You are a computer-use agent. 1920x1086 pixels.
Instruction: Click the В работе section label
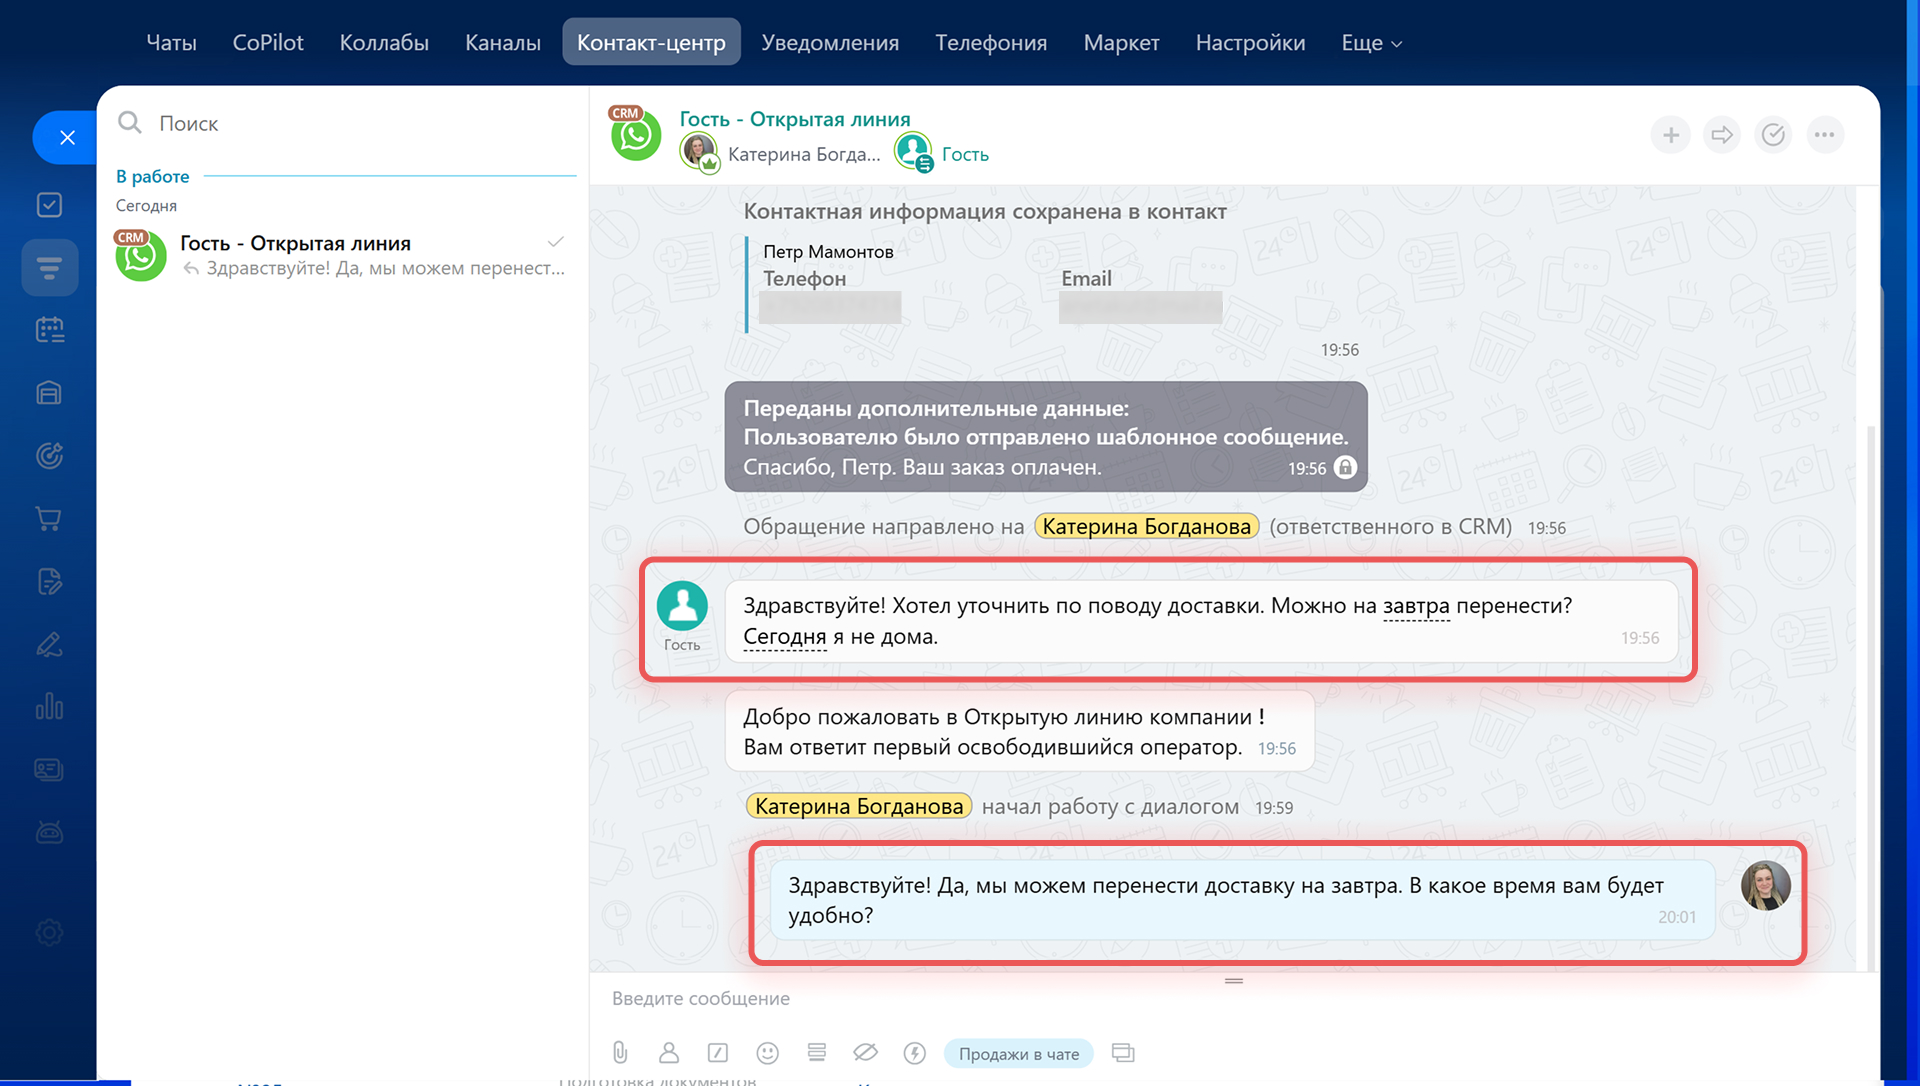(152, 176)
